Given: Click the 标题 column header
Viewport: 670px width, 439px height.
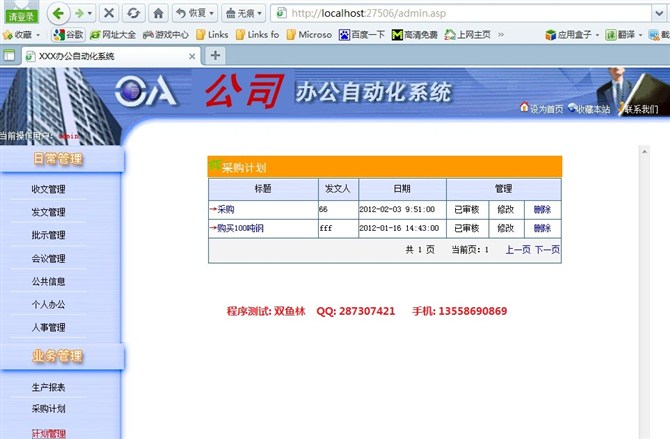Looking at the screenshot, I should coord(263,189).
